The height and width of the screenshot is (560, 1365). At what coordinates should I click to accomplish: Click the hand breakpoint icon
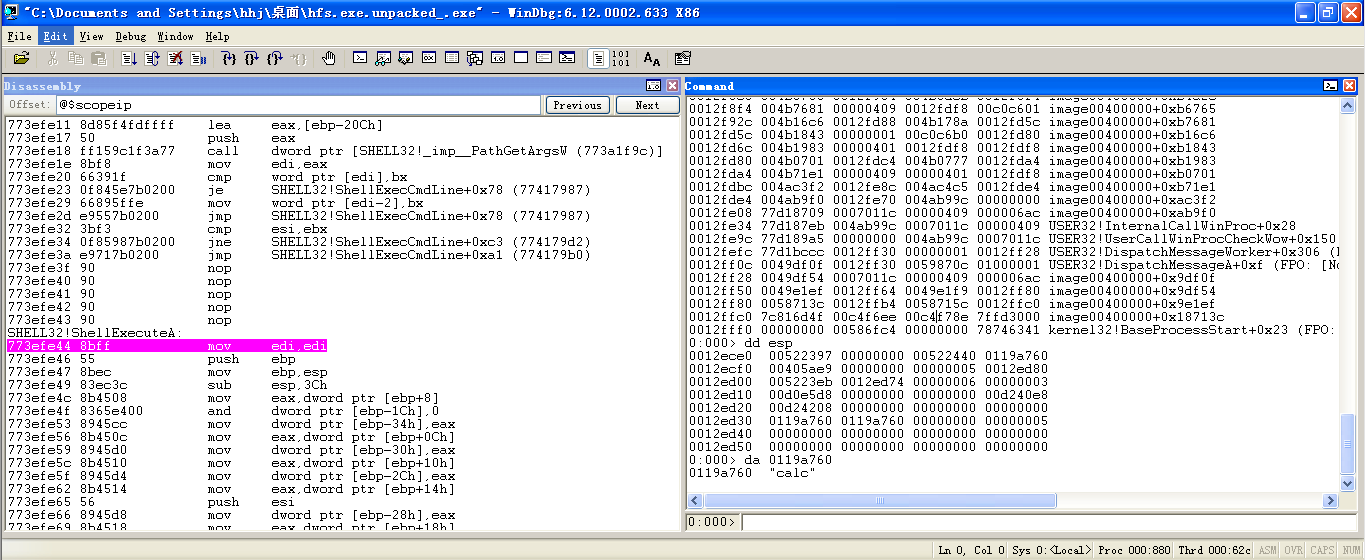click(x=328, y=59)
